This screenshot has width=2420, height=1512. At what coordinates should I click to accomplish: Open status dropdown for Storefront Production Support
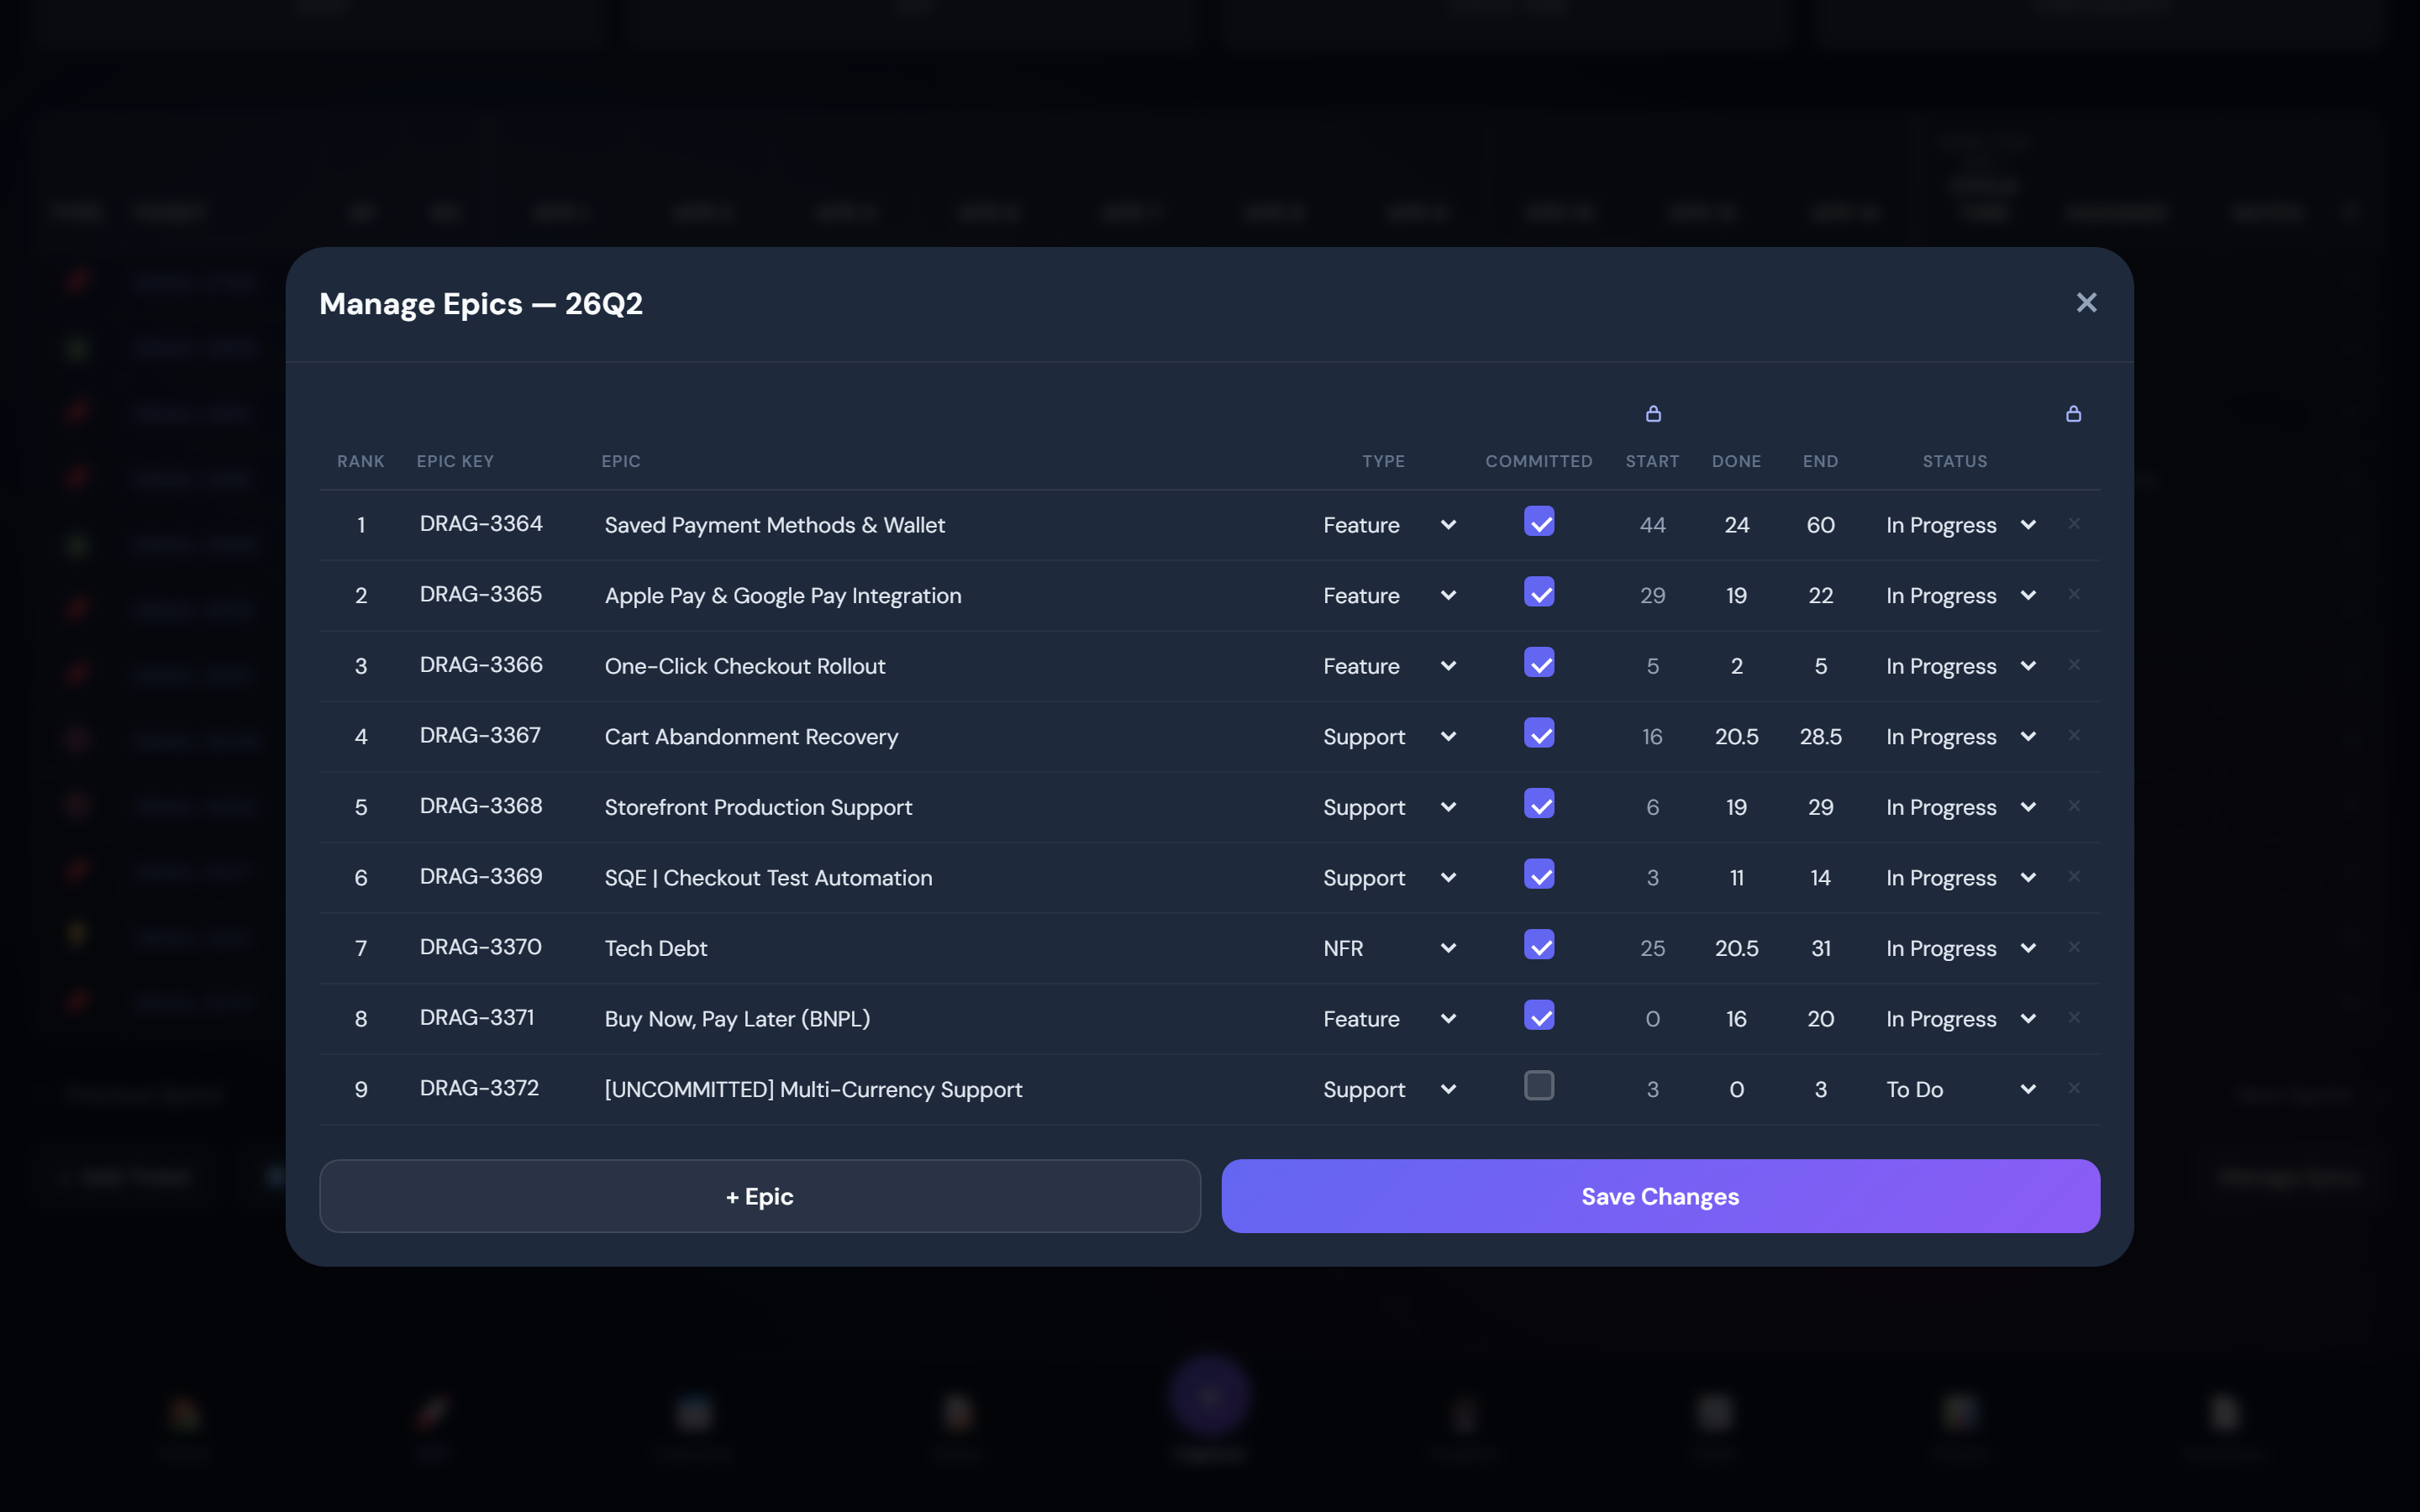[1961, 807]
